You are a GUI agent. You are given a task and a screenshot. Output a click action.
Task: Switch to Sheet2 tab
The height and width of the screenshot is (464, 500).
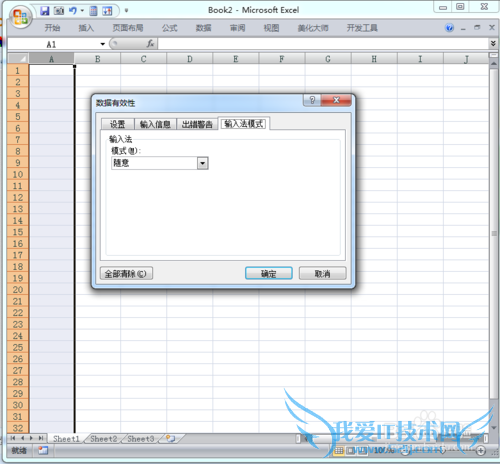(104, 439)
